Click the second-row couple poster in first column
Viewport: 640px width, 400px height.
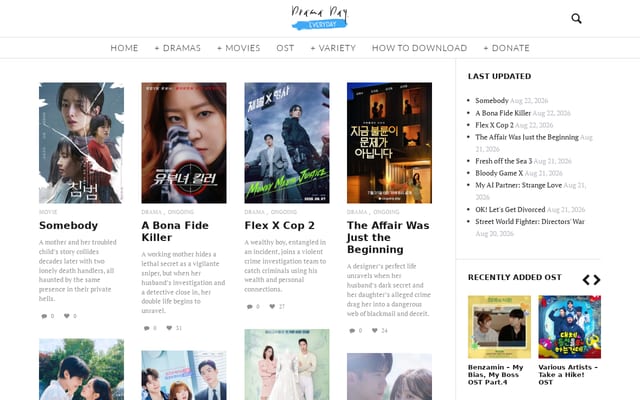81,369
